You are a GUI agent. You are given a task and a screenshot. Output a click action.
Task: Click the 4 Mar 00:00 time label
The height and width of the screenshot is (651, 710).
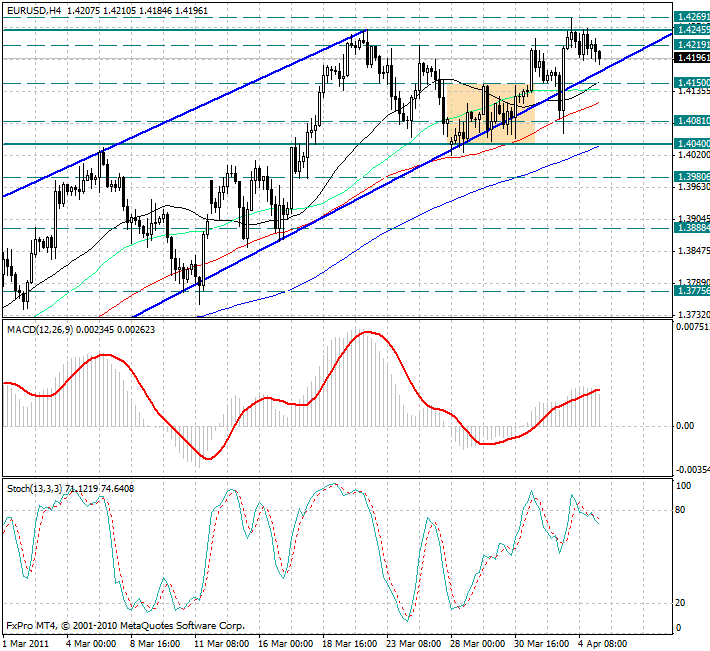91,644
